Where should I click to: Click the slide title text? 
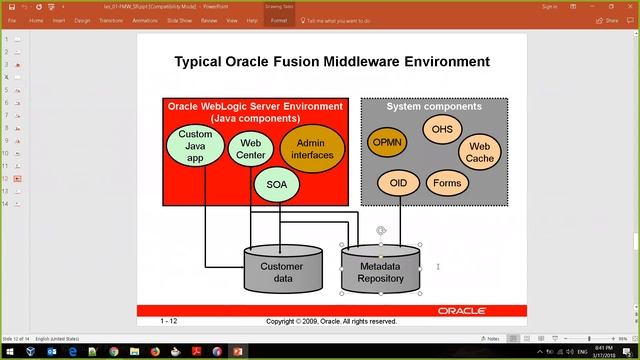click(332, 62)
